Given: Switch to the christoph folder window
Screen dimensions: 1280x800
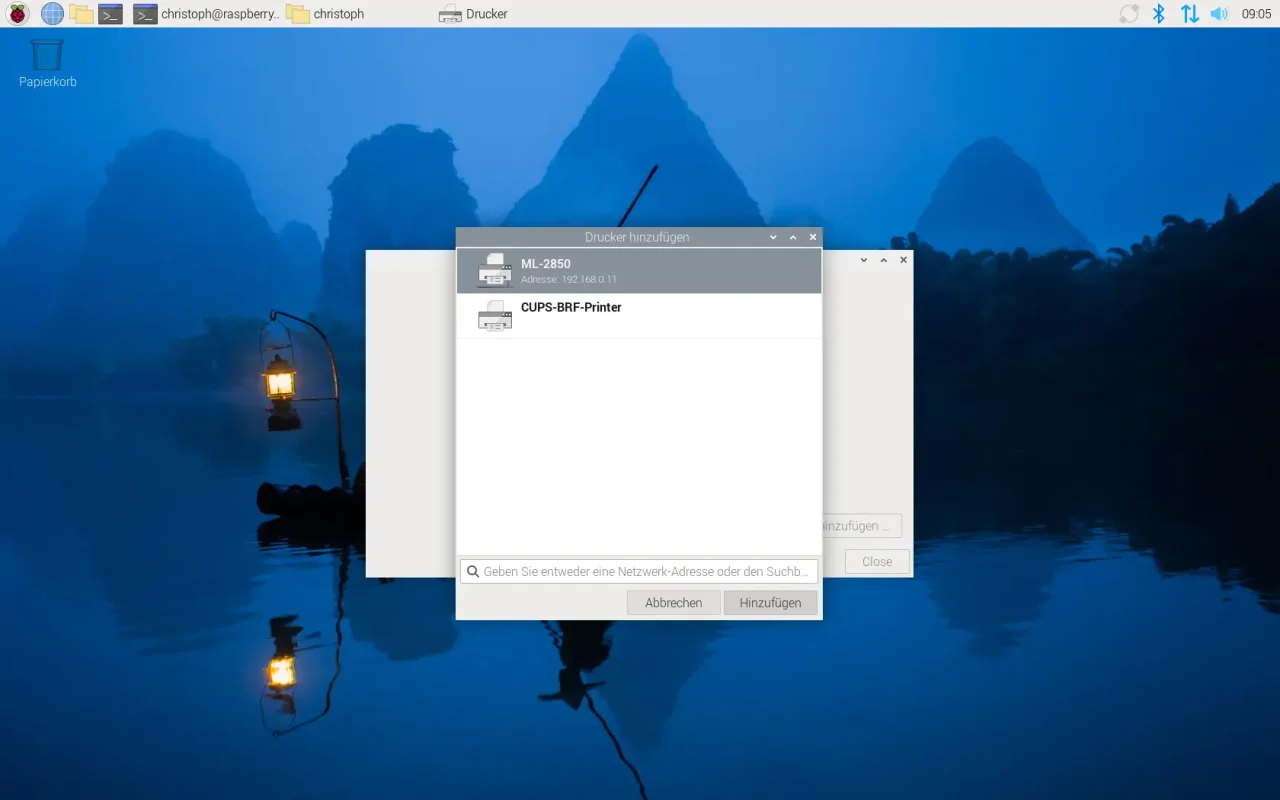Looking at the screenshot, I should point(326,14).
